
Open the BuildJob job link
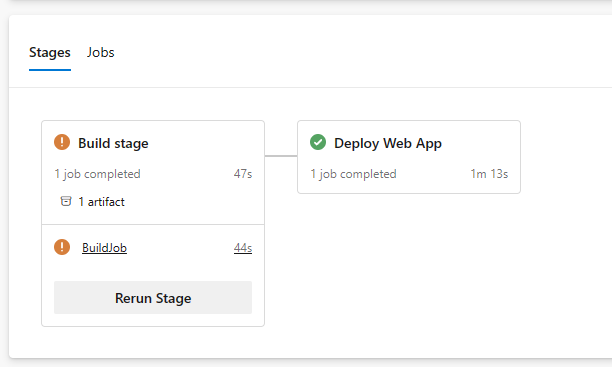tap(104, 248)
